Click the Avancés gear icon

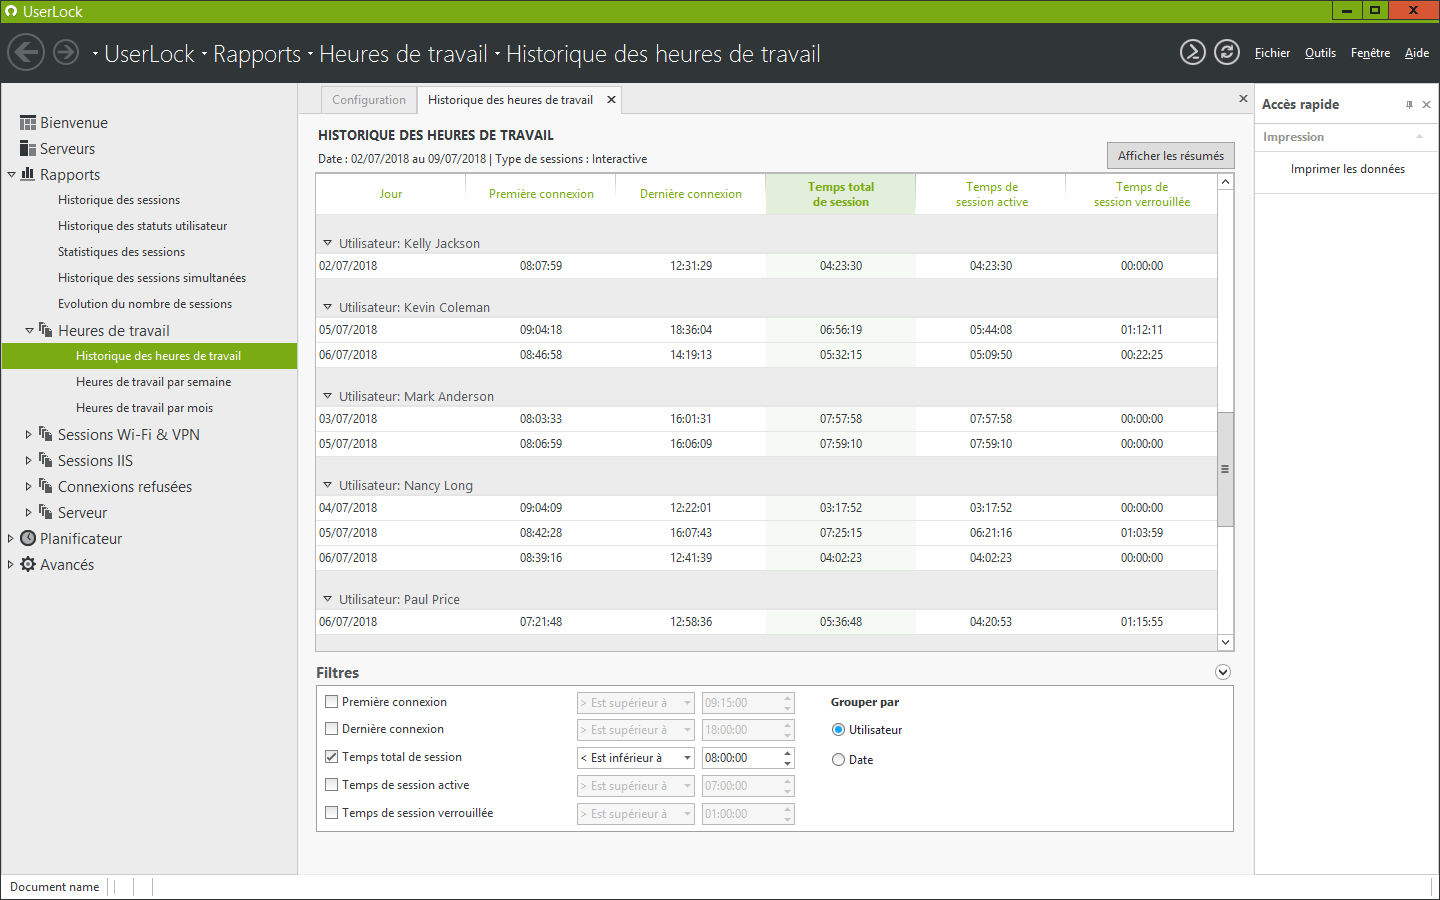[28, 564]
